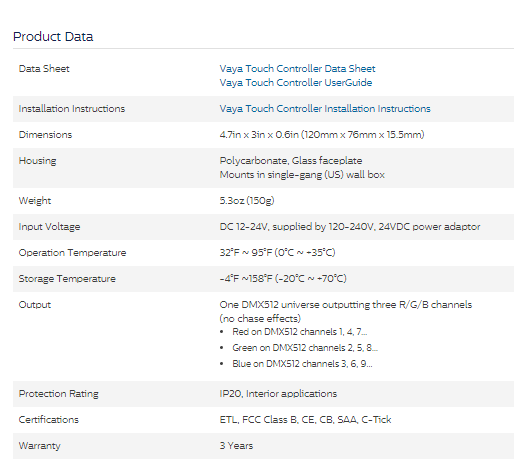Click the Installation Instructions row label
The image size is (514, 468).
pos(72,109)
